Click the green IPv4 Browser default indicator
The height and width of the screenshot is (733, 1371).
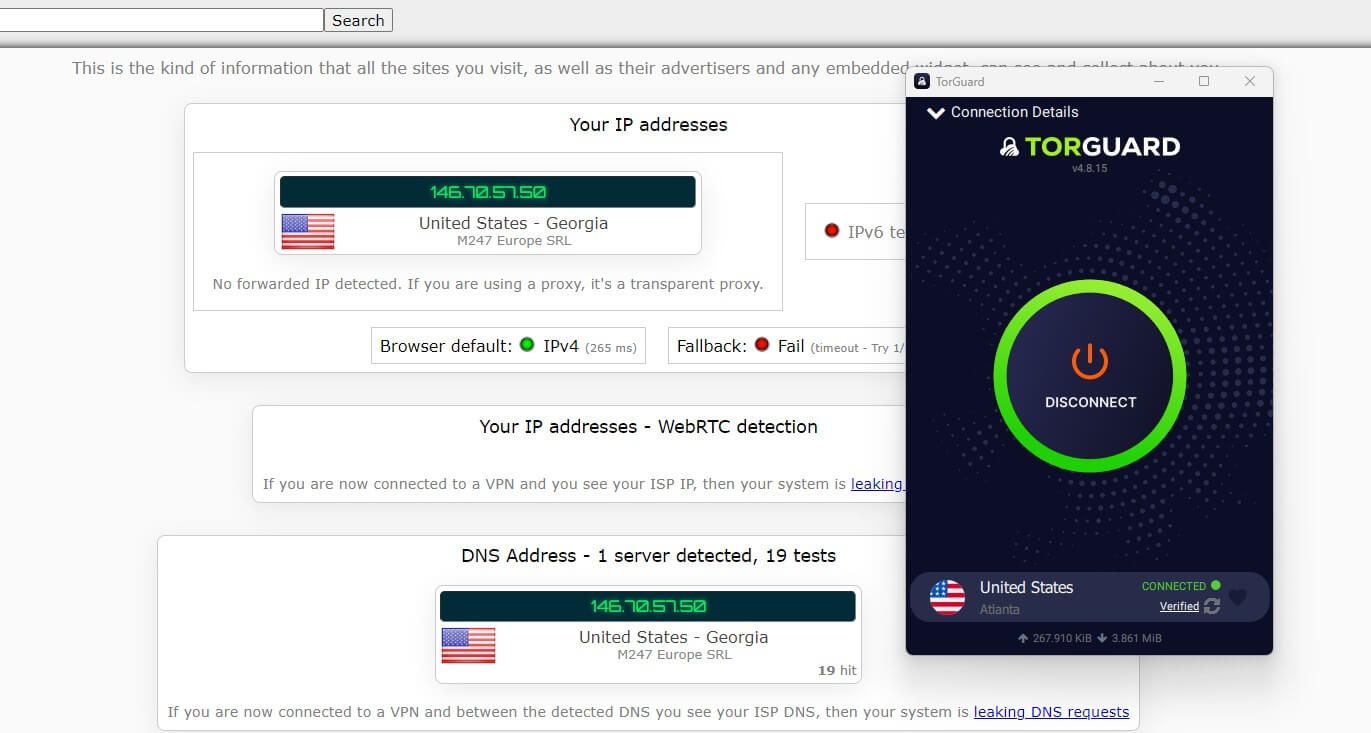tap(527, 345)
